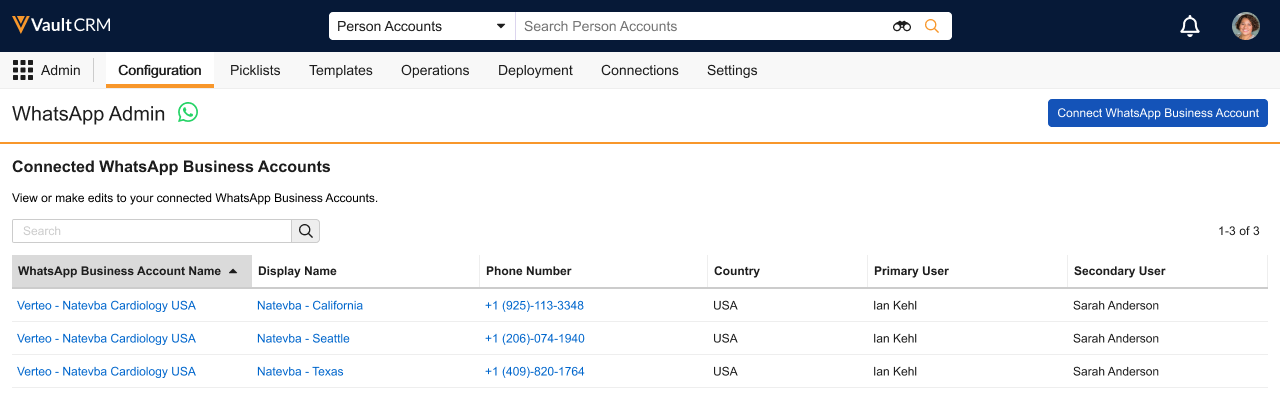Image resolution: width=1280 pixels, height=419 pixels.
Task: Click the Display Name column header
Action: click(297, 271)
